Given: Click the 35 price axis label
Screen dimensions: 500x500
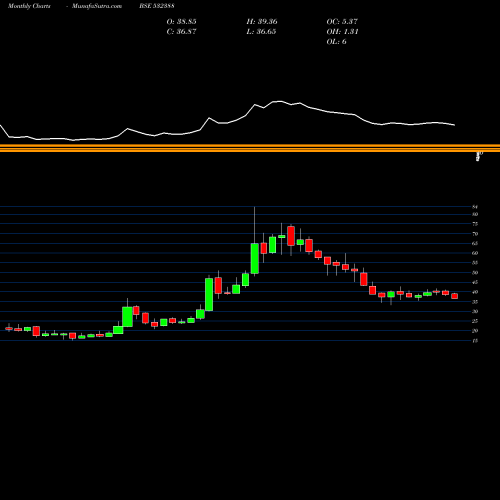Looking at the screenshot, I should click(x=475, y=302).
